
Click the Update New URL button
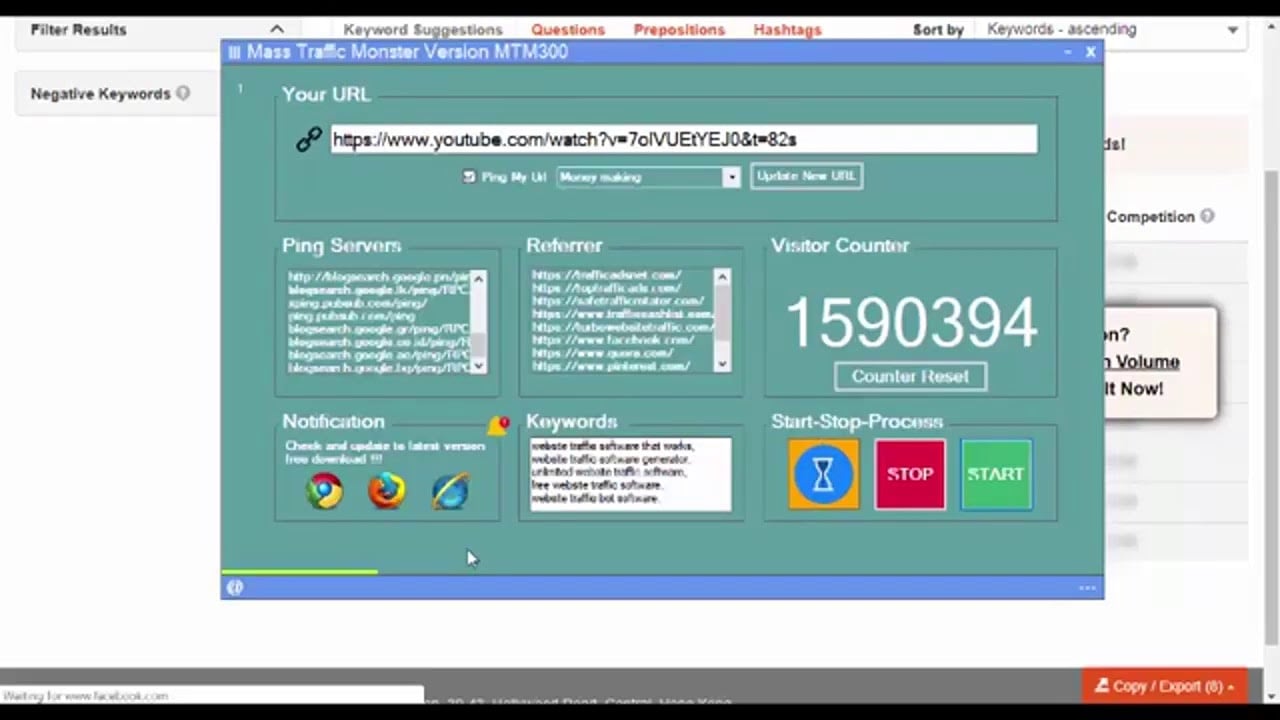click(x=805, y=175)
